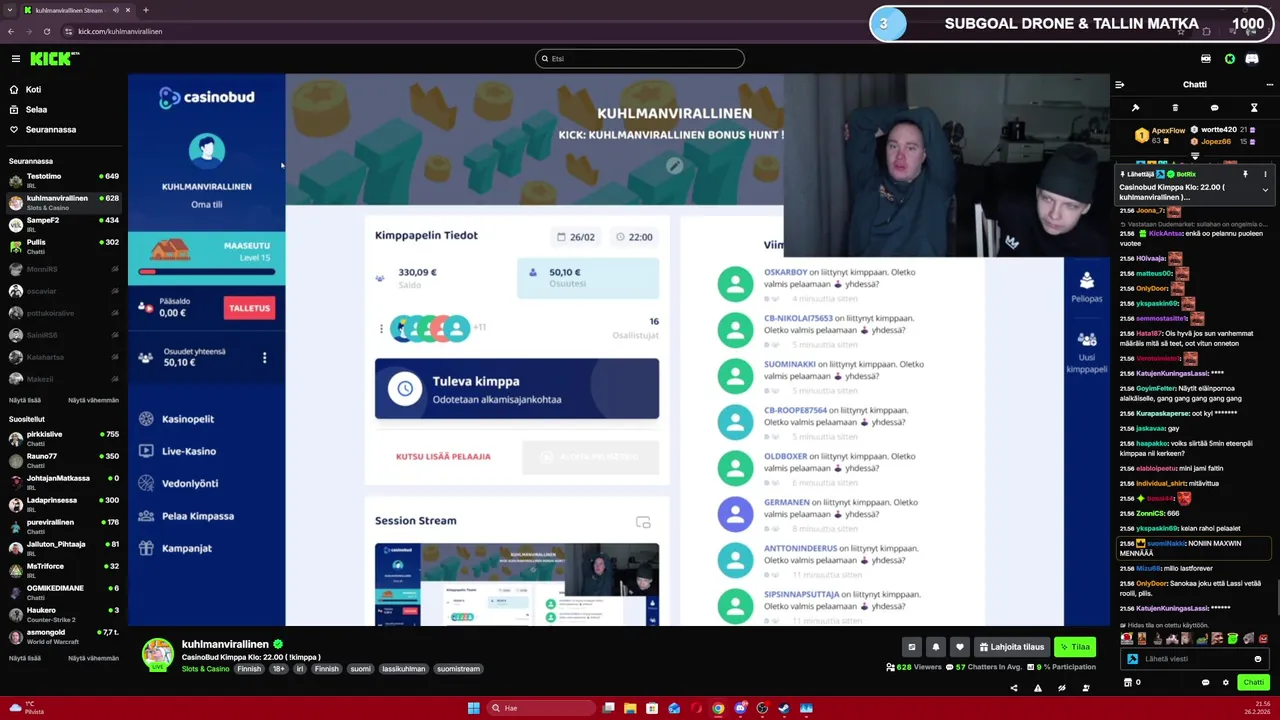Viewport: 1280px width, 720px height.
Task: Click the suomistream tag
Action: 458,669
